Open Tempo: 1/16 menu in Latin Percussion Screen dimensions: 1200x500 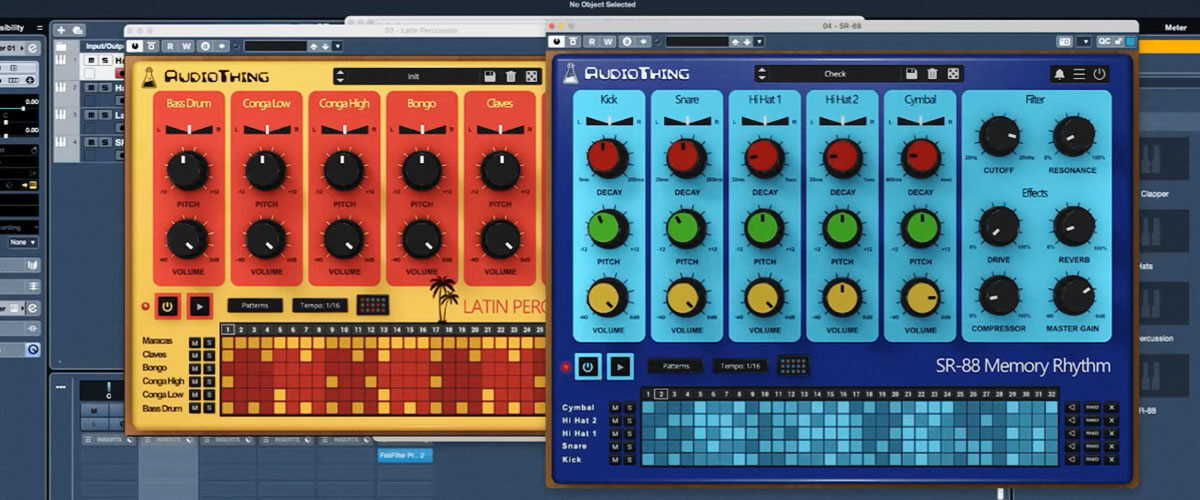click(320, 305)
